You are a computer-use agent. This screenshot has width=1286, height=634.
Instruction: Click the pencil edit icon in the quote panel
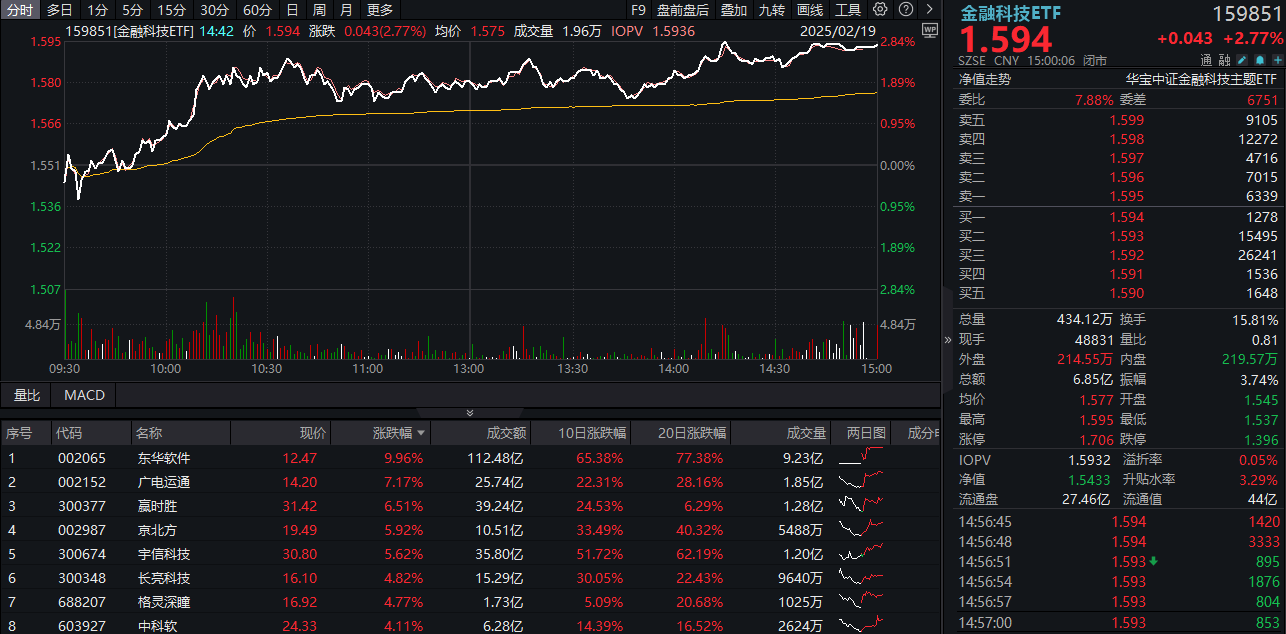(1241, 60)
